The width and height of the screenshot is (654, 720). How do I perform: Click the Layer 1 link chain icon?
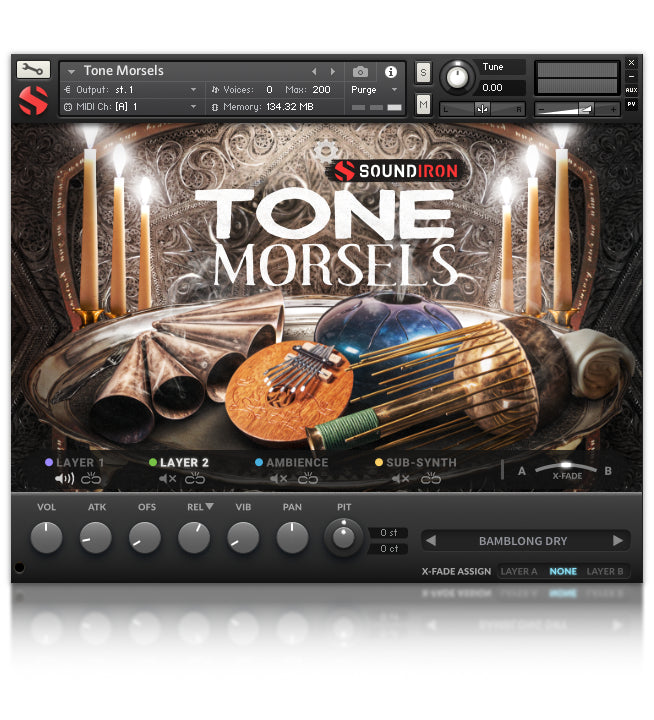[x=92, y=479]
